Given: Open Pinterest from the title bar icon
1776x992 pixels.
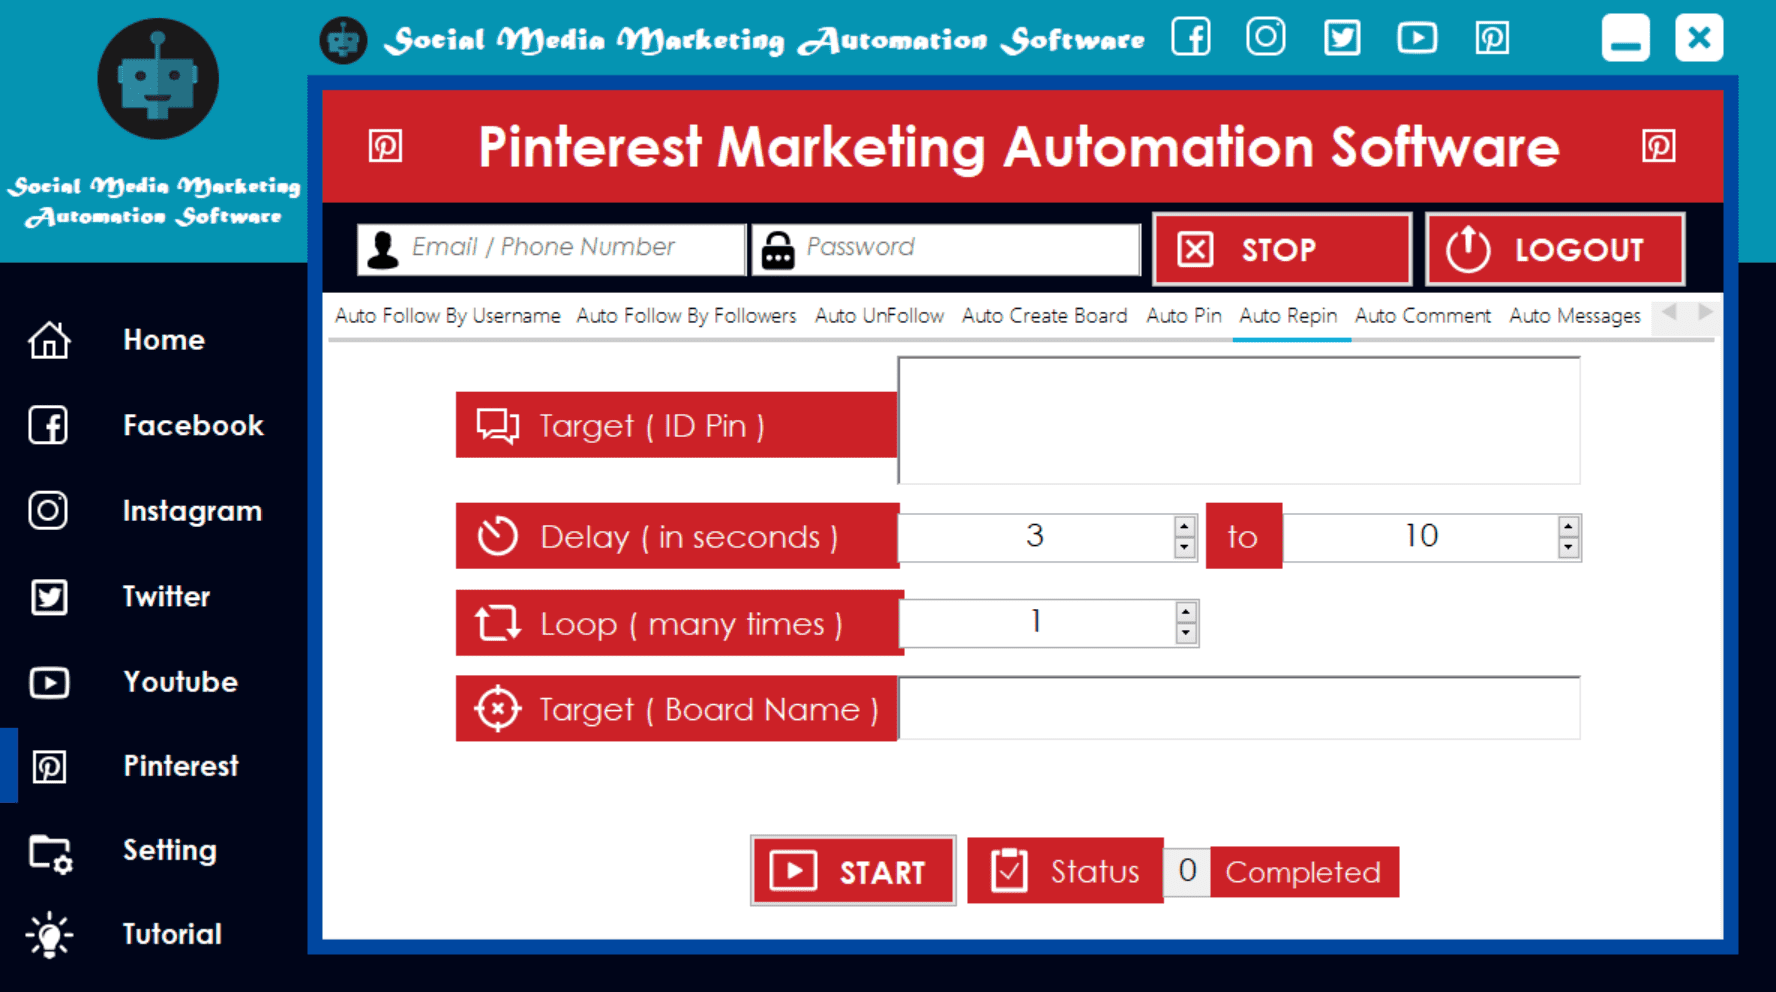Looking at the screenshot, I should click(1492, 38).
